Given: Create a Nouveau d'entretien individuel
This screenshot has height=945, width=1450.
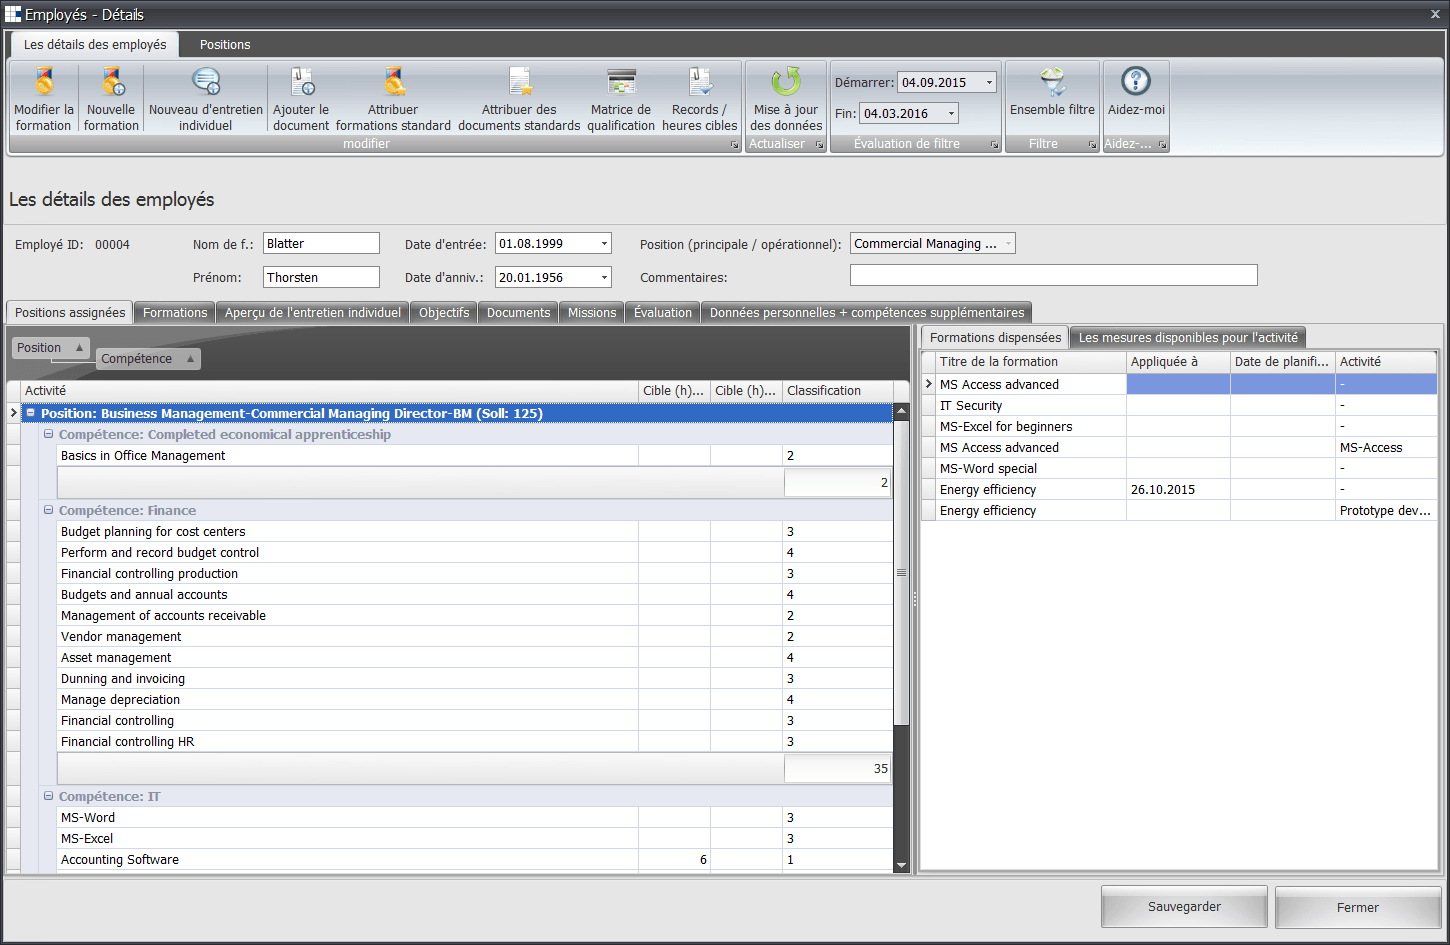Looking at the screenshot, I should pyautogui.click(x=206, y=98).
